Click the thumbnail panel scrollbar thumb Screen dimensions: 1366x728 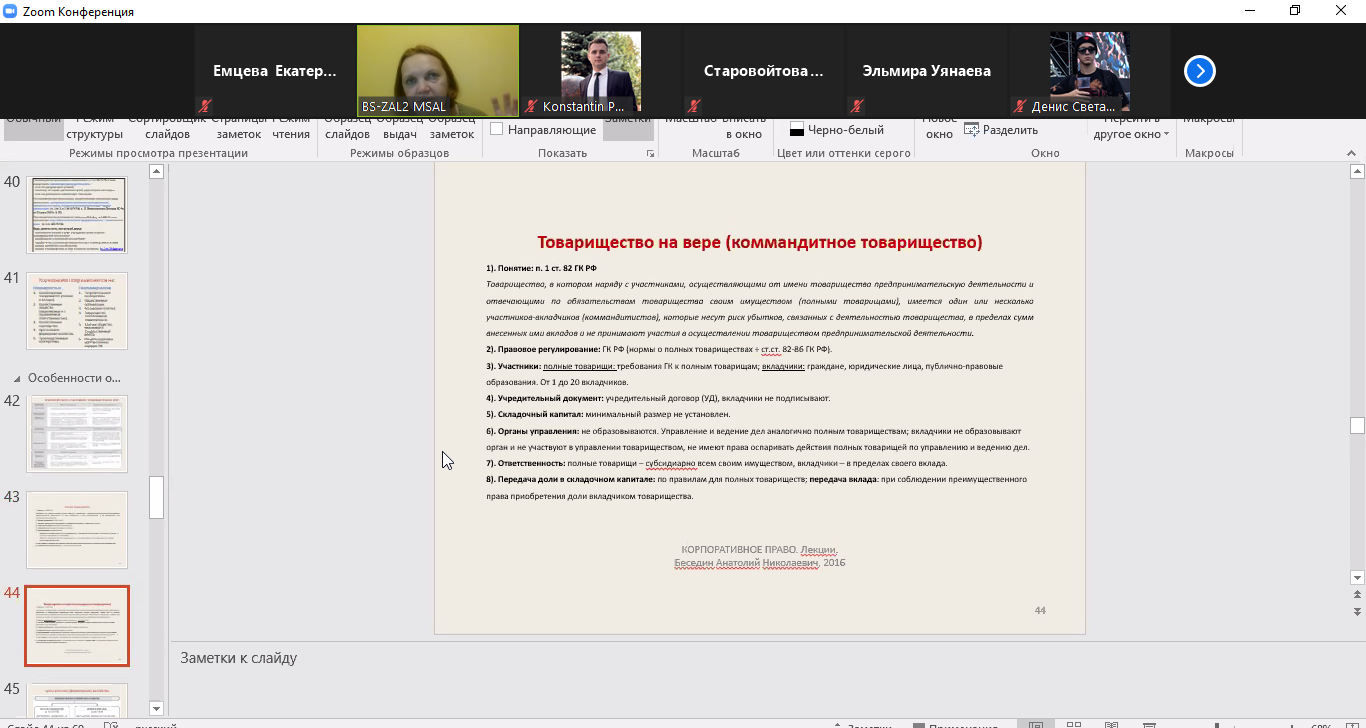[x=157, y=497]
